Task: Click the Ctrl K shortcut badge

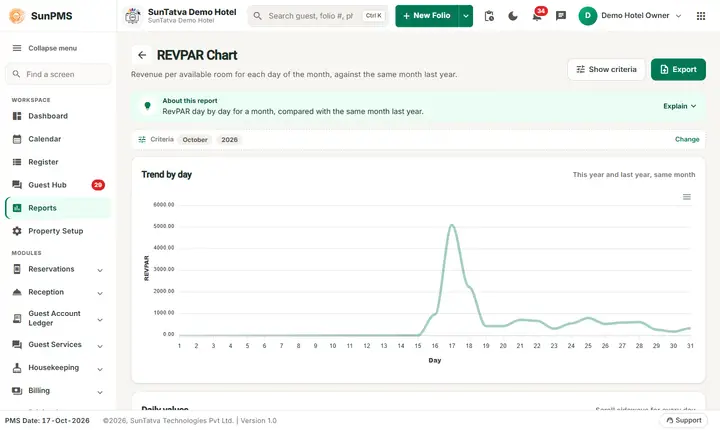Action: (x=373, y=16)
